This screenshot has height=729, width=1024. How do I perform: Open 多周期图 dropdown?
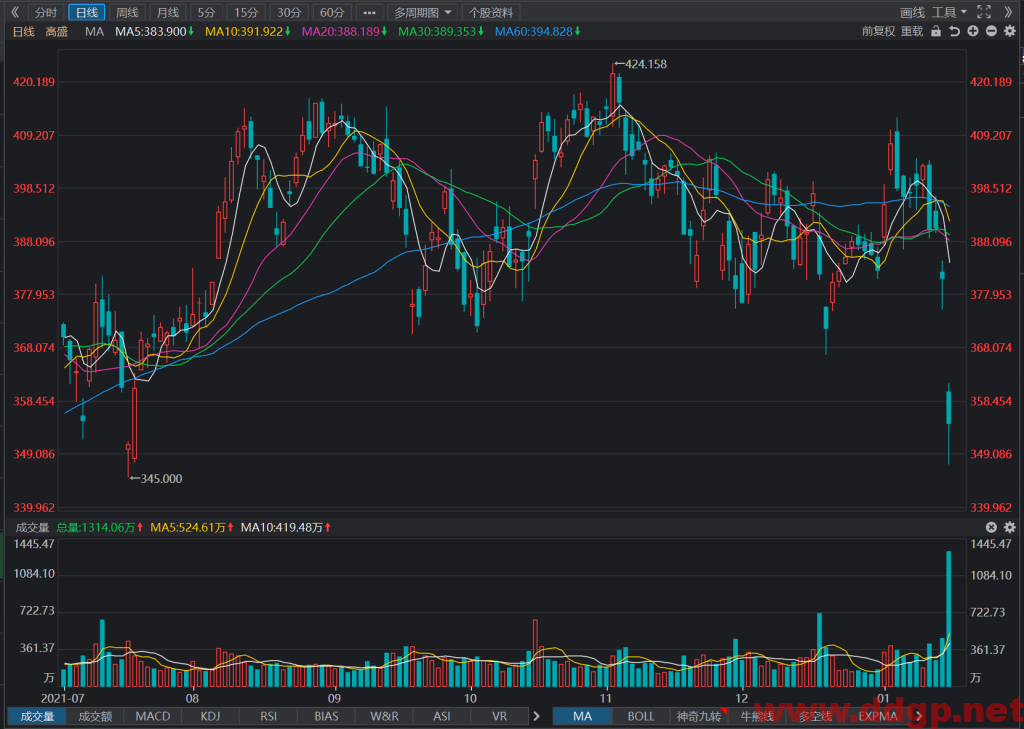423,12
